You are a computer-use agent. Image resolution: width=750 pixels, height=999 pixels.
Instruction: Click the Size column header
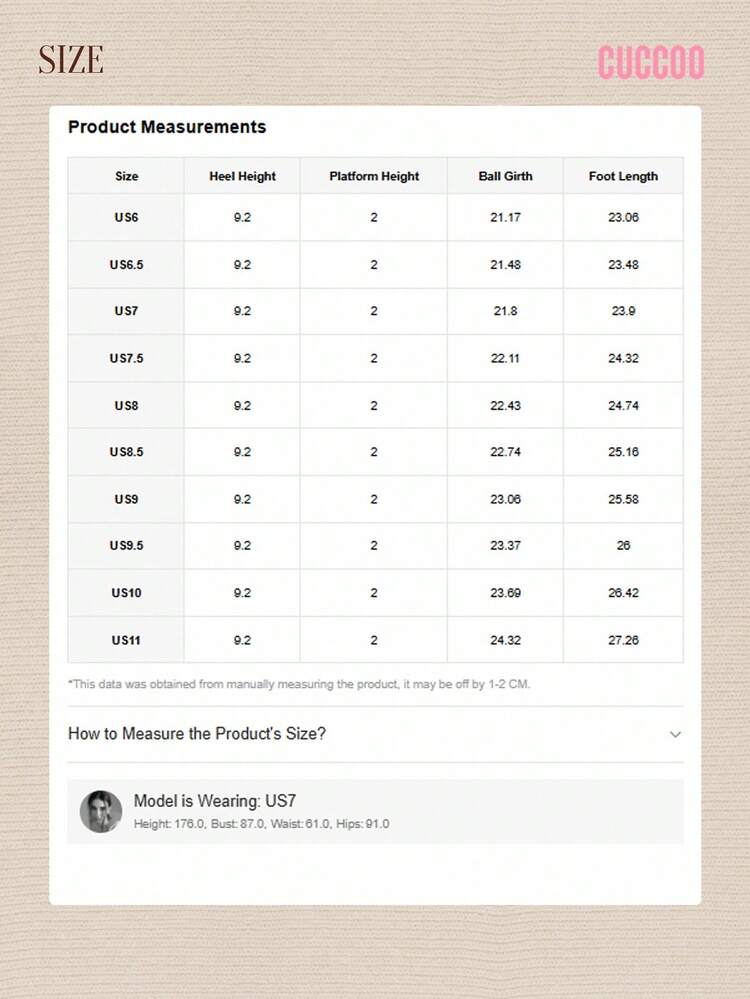tap(127, 176)
